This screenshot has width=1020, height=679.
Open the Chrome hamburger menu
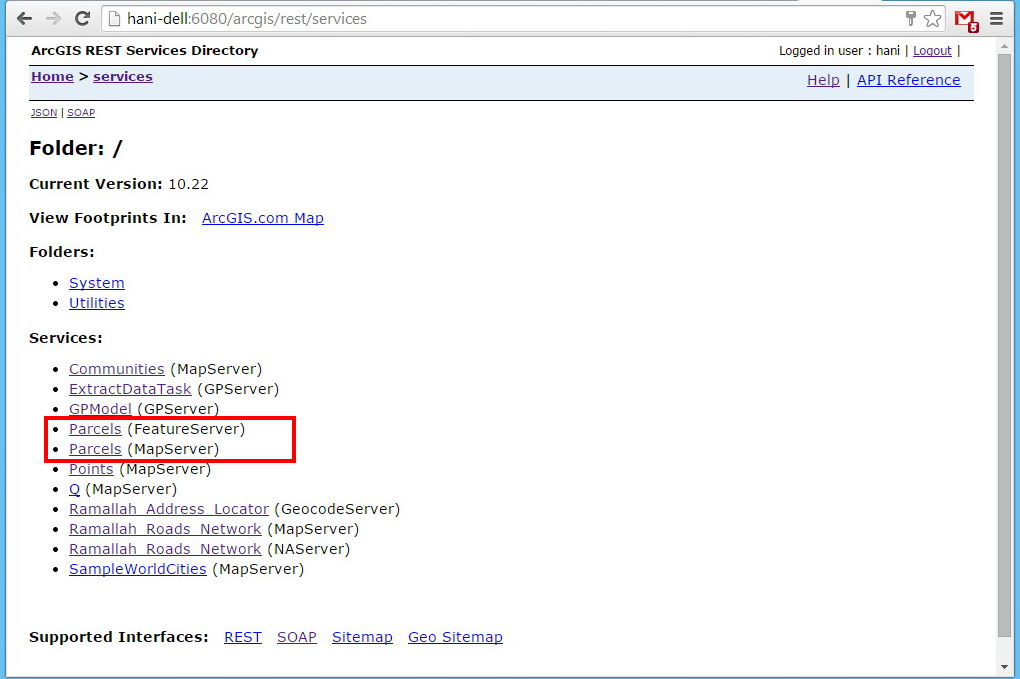[x=997, y=18]
